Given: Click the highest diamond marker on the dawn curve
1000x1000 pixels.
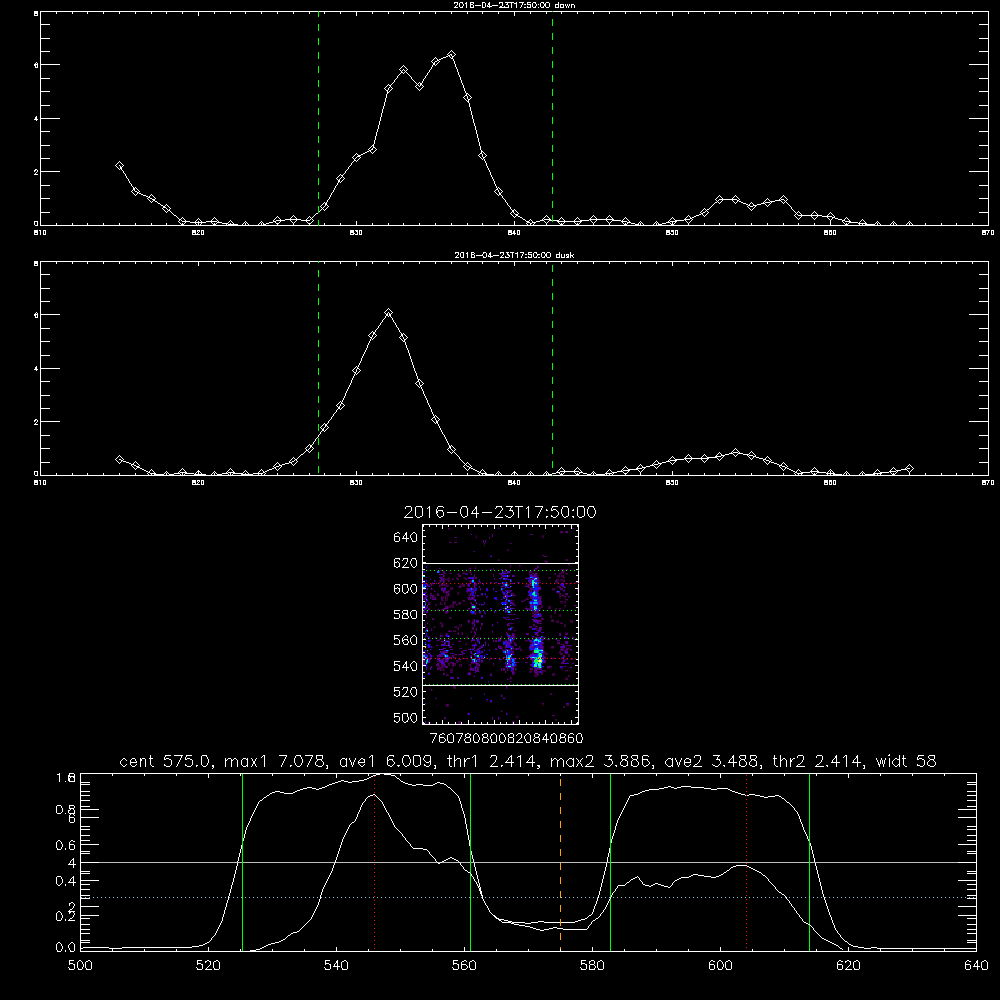Looking at the screenshot, I should 452,55.
